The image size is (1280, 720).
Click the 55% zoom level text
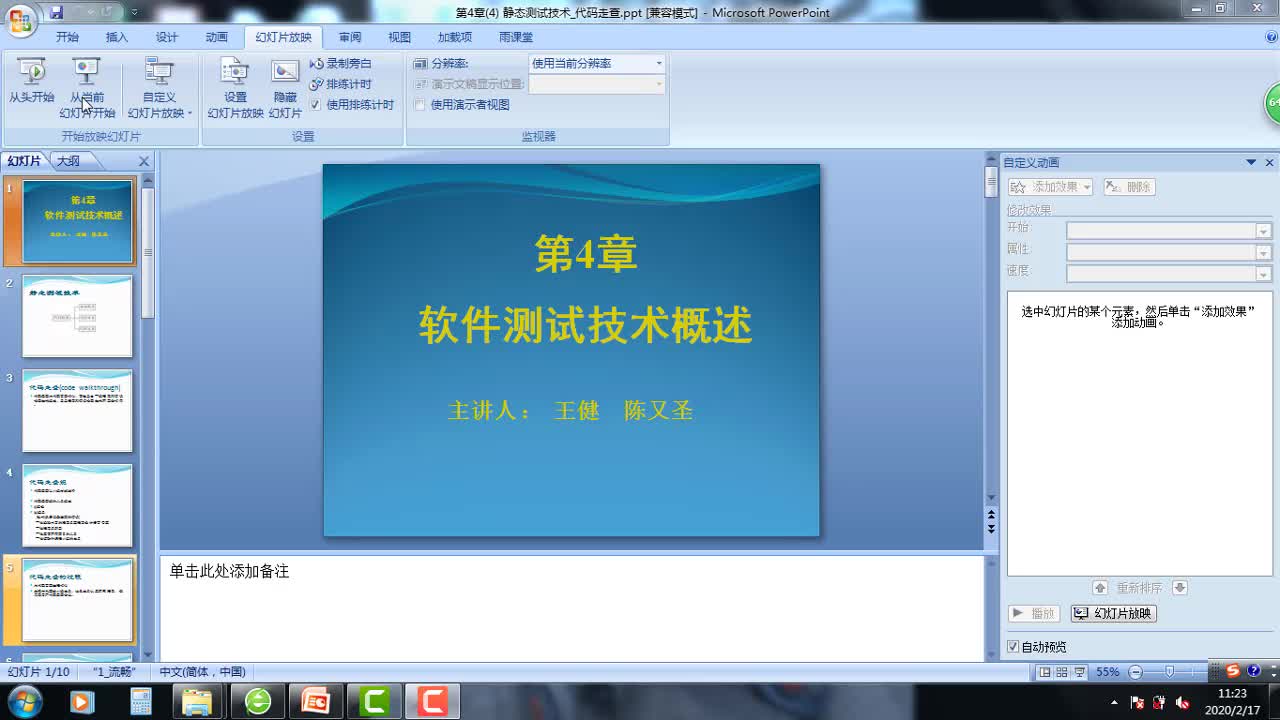(1108, 672)
